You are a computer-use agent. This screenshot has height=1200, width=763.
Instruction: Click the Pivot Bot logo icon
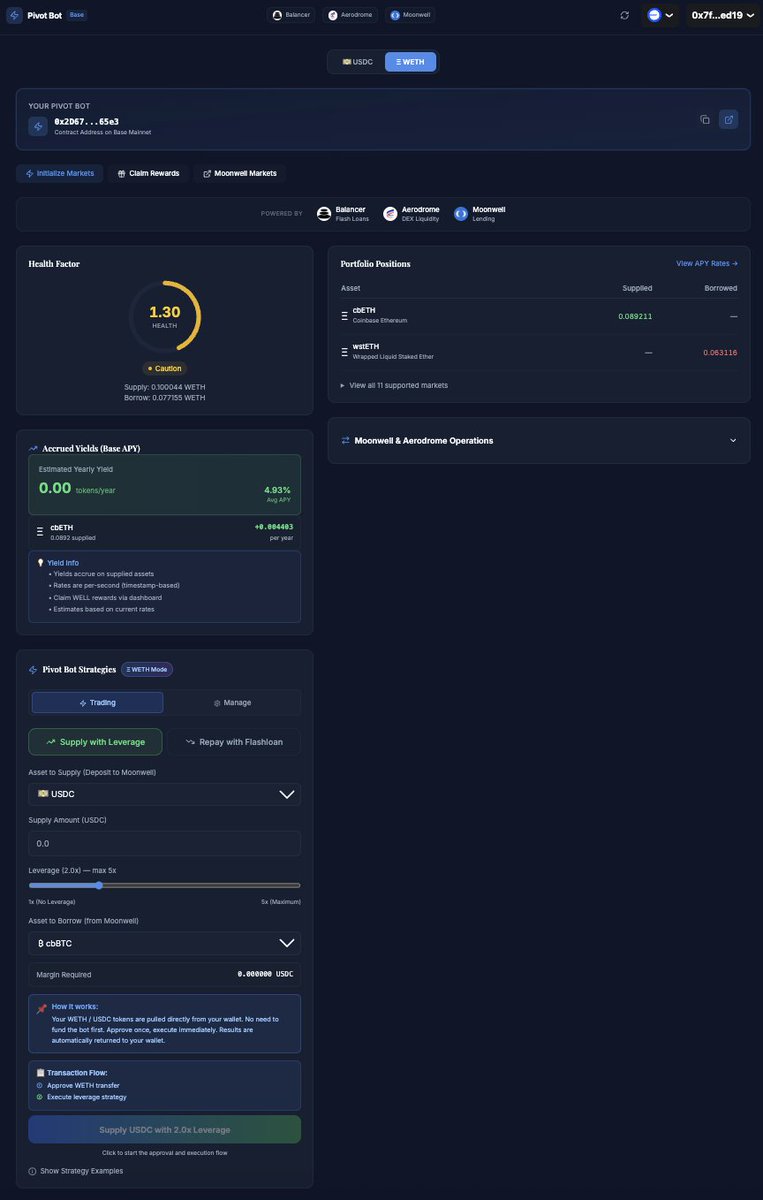(14, 15)
